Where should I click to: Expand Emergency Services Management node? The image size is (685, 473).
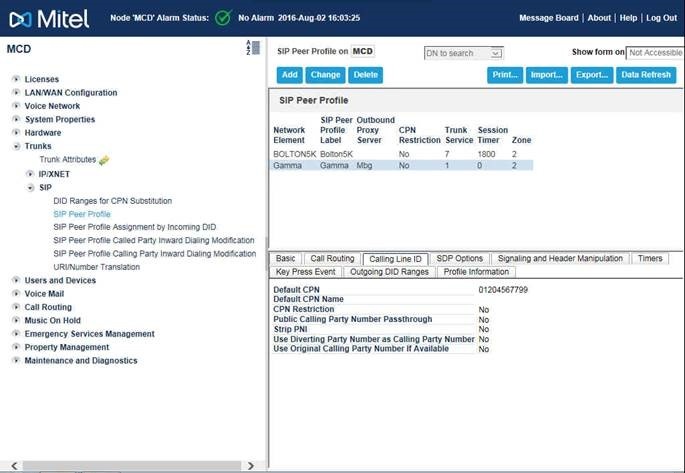(x=16, y=334)
